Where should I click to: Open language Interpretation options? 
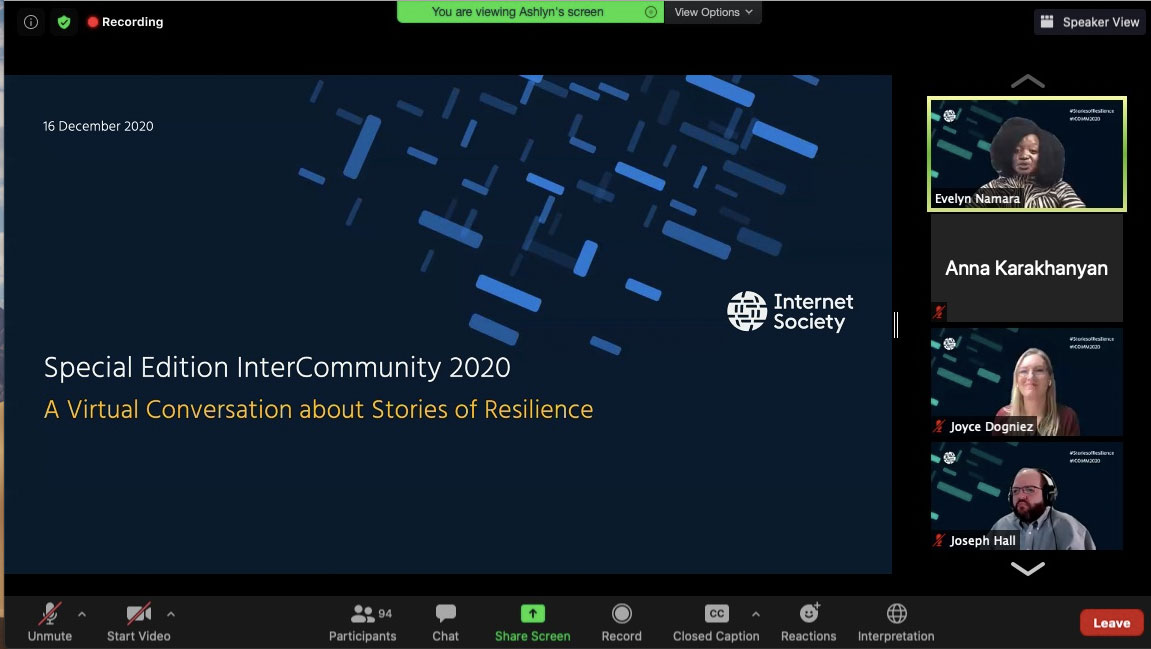pyautogui.click(x=896, y=622)
